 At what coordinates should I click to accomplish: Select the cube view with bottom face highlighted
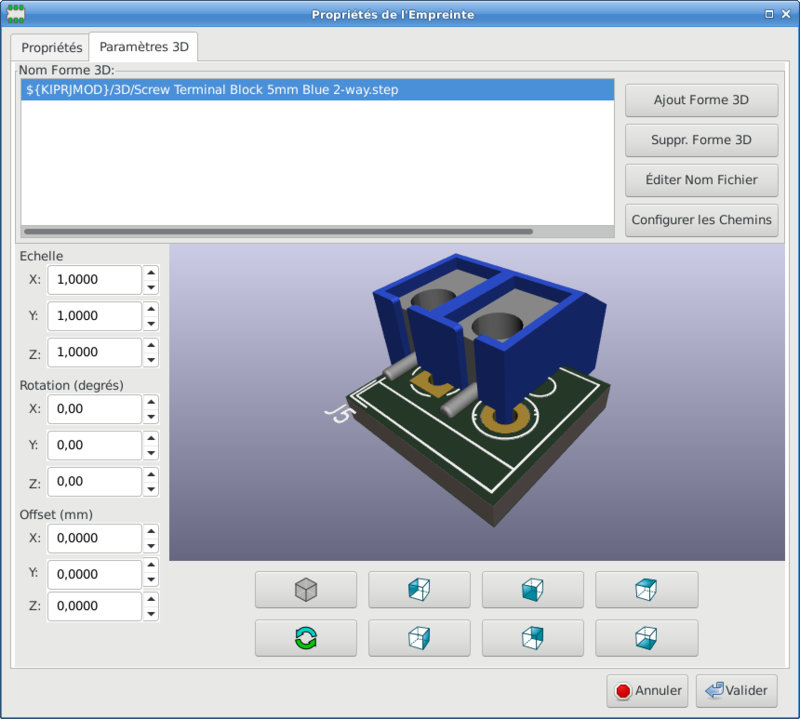tap(646, 638)
